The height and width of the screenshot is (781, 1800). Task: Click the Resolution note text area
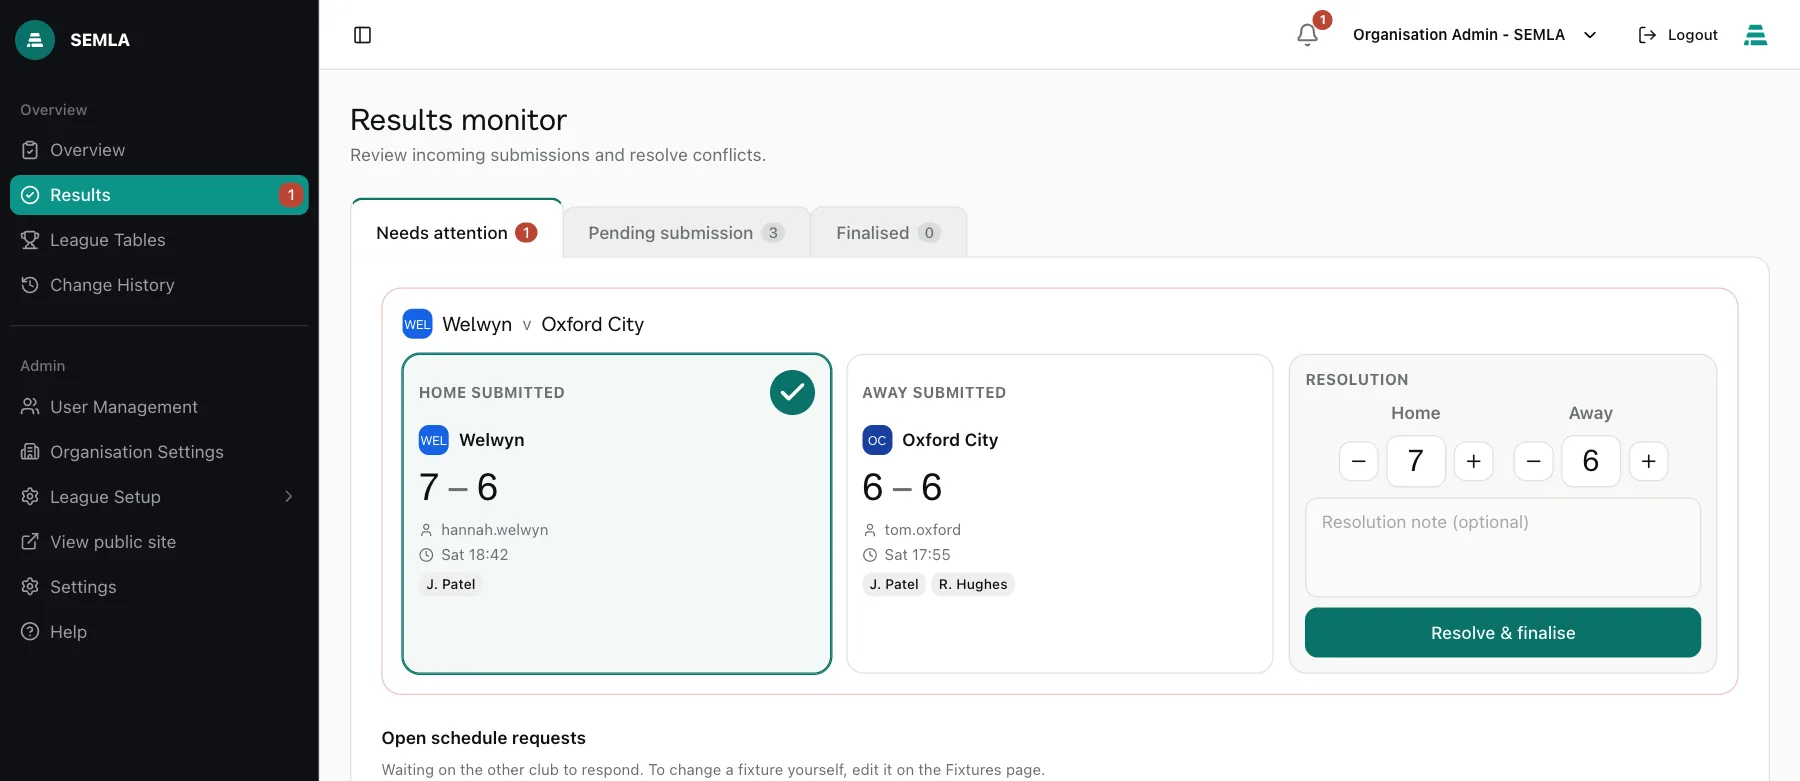pyautogui.click(x=1503, y=547)
